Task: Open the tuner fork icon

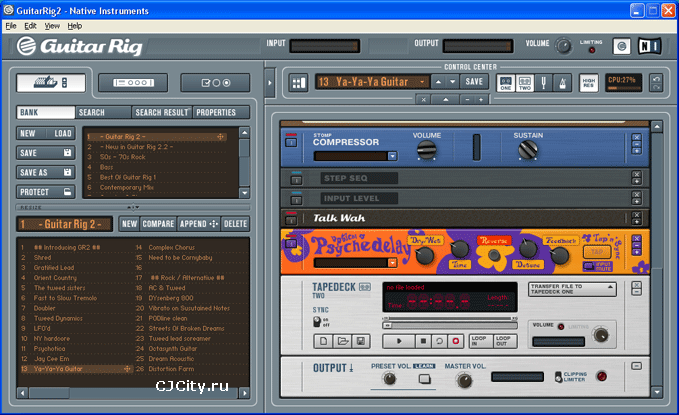Action: pos(543,82)
